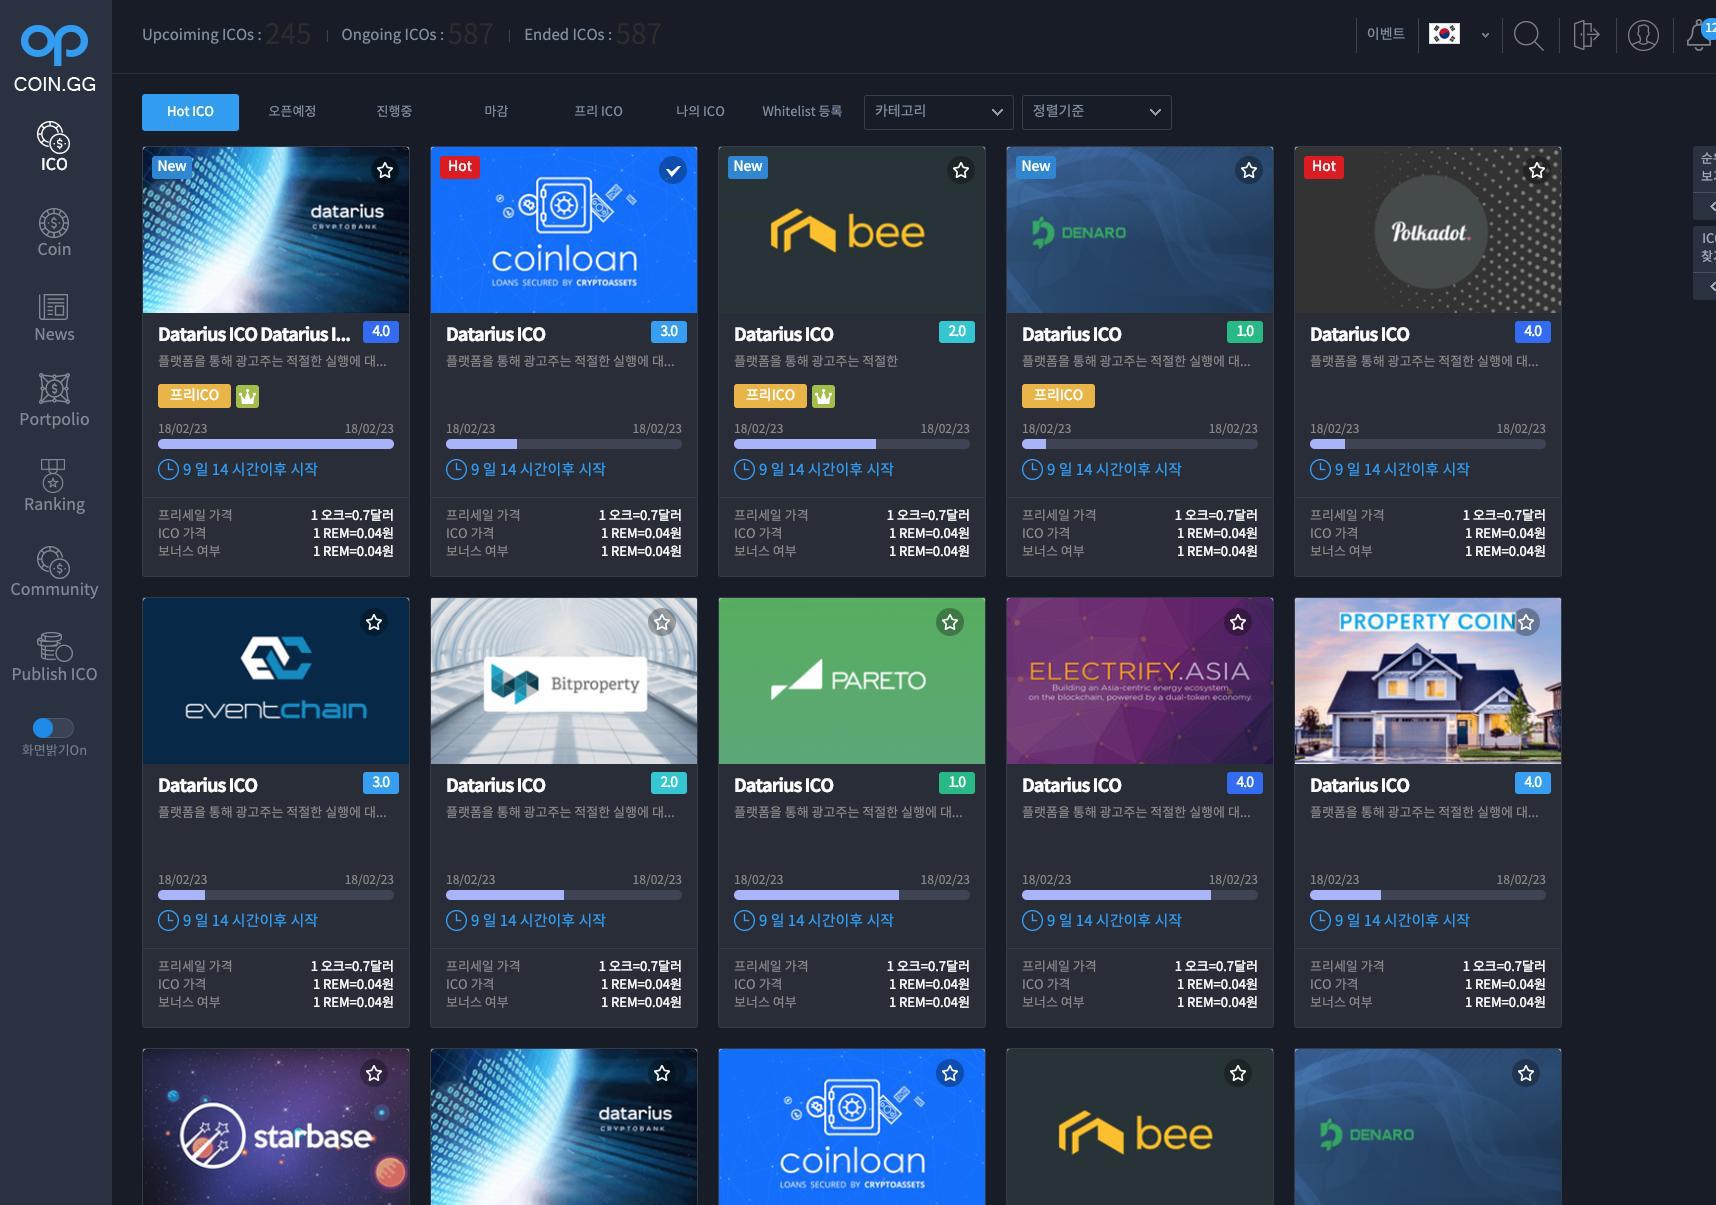View the Ranking page from sidebar
The height and width of the screenshot is (1205, 1716).
pyautogui.click(x=54, y=487)
